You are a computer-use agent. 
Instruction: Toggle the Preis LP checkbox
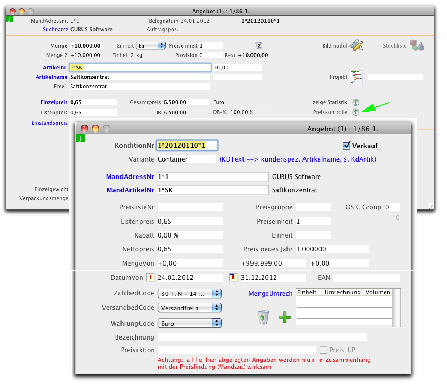(x=323, y=350)
